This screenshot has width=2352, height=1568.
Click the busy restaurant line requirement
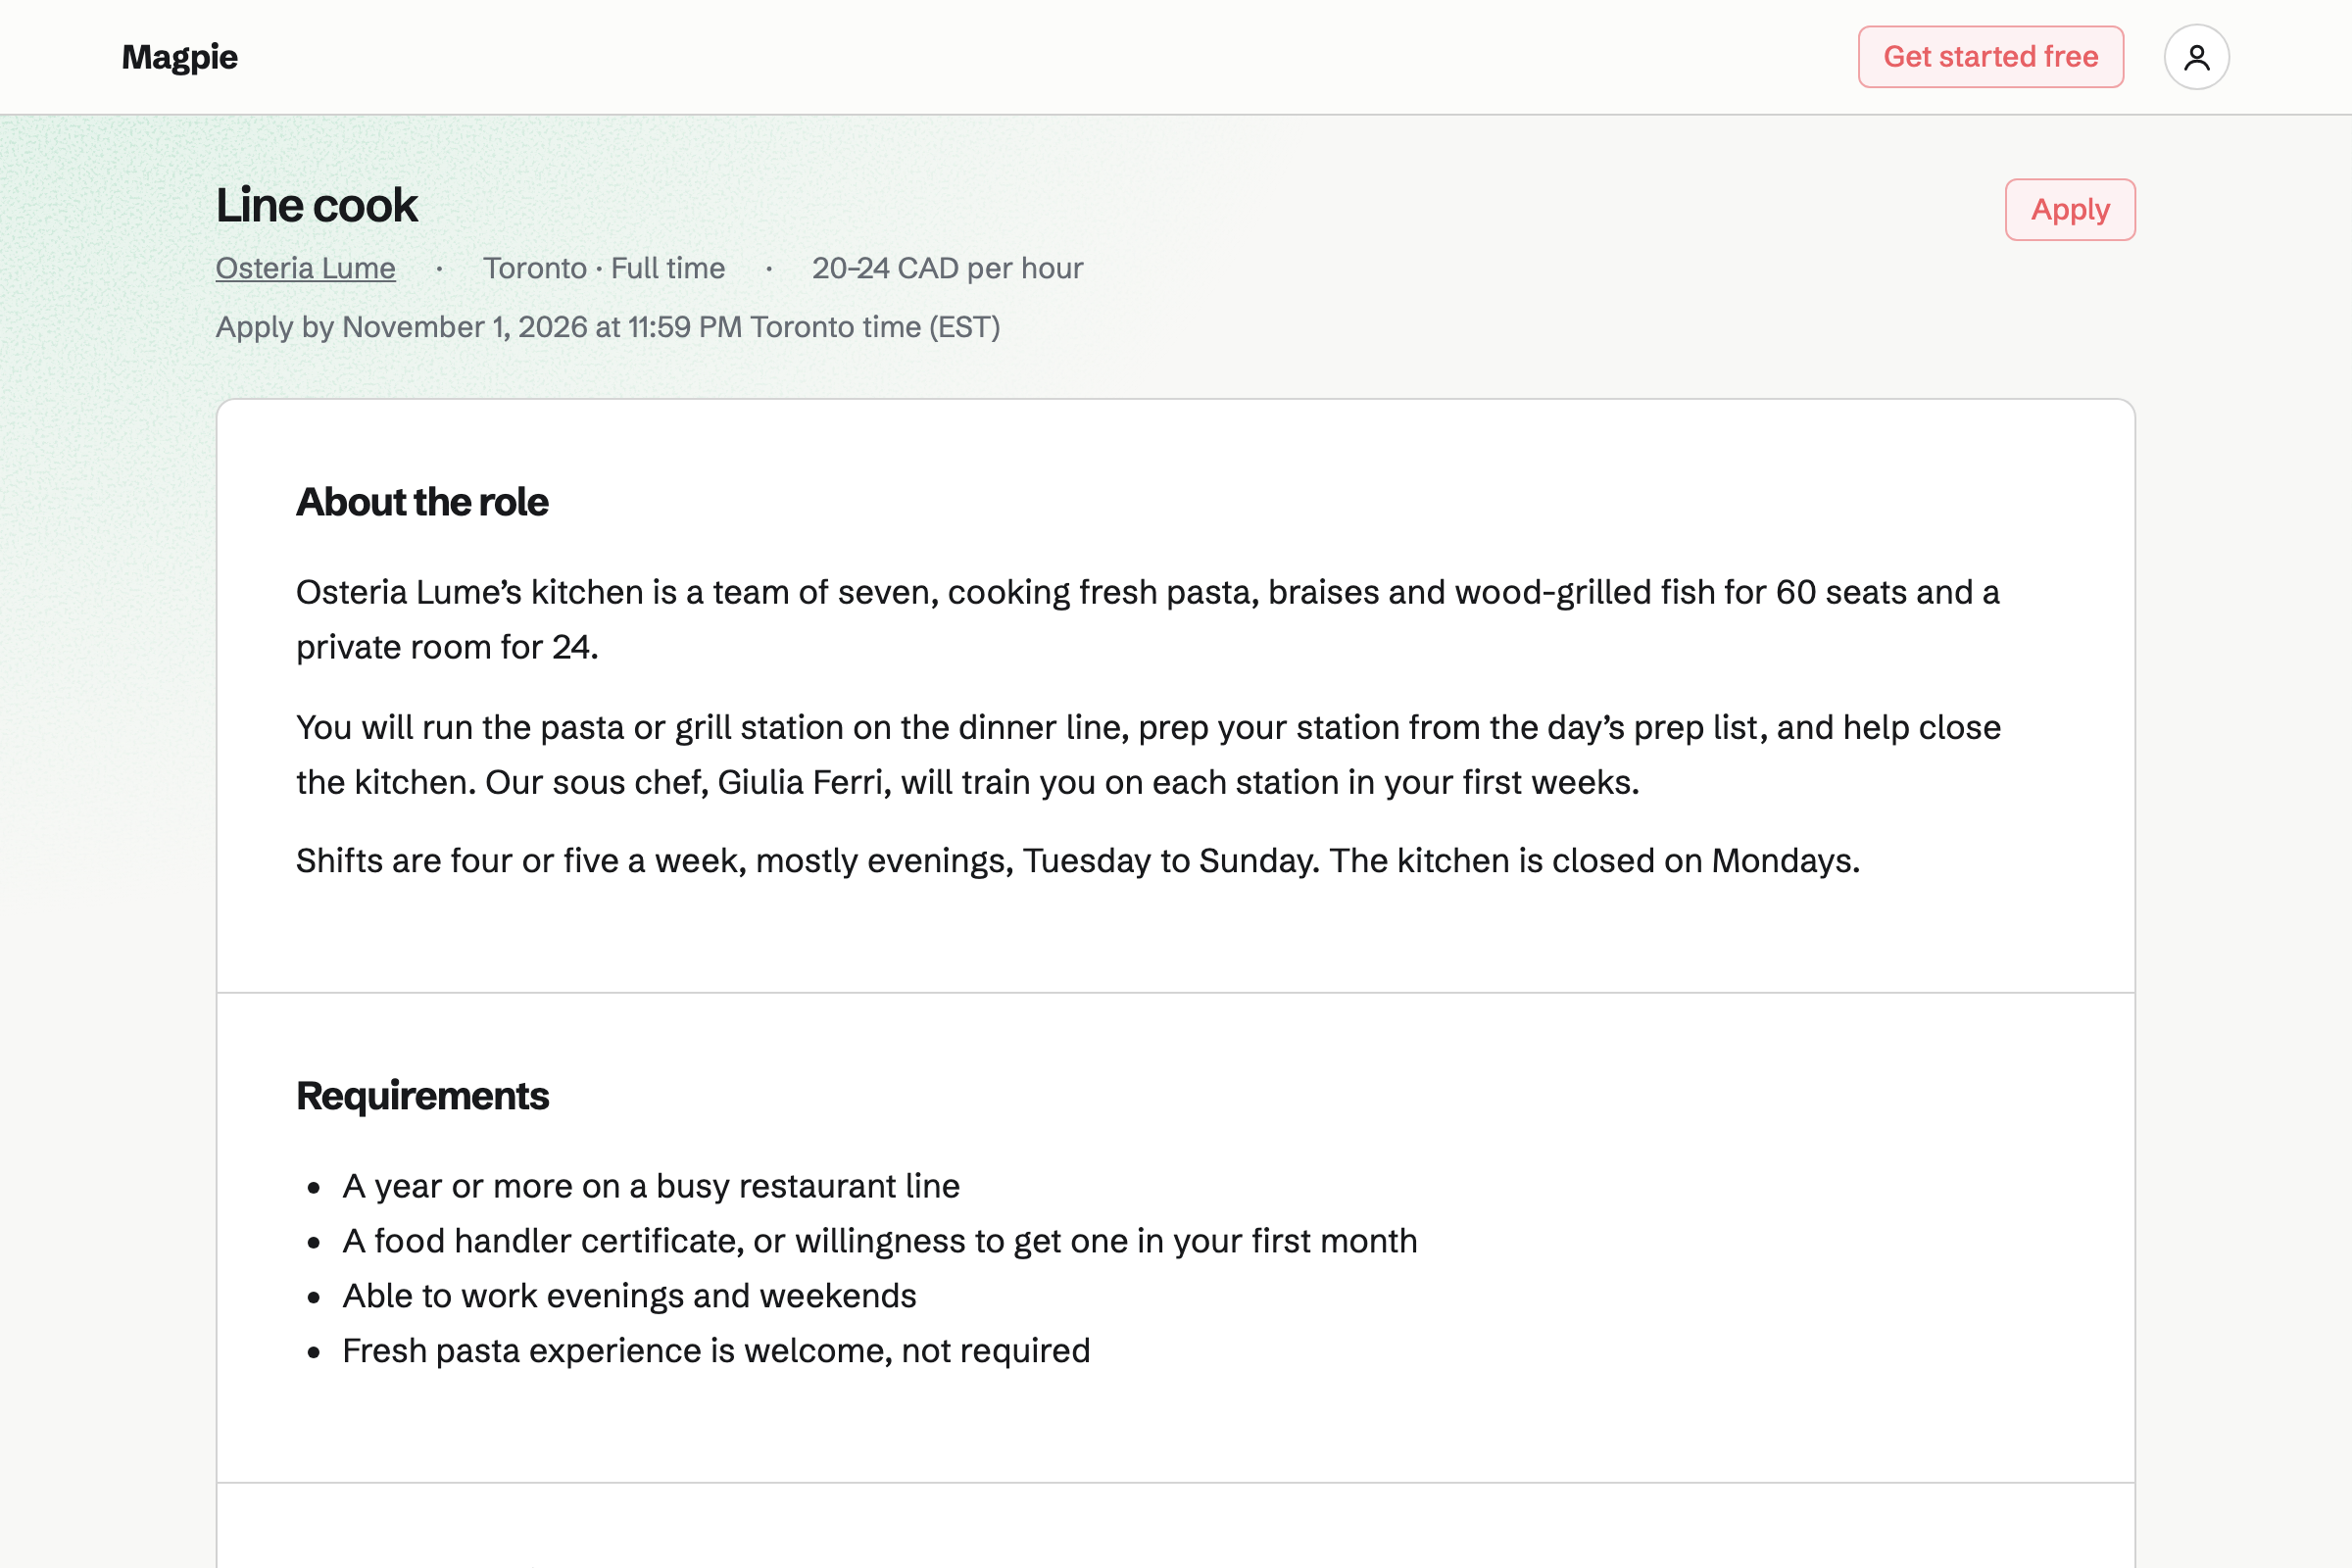[651, 1186]
